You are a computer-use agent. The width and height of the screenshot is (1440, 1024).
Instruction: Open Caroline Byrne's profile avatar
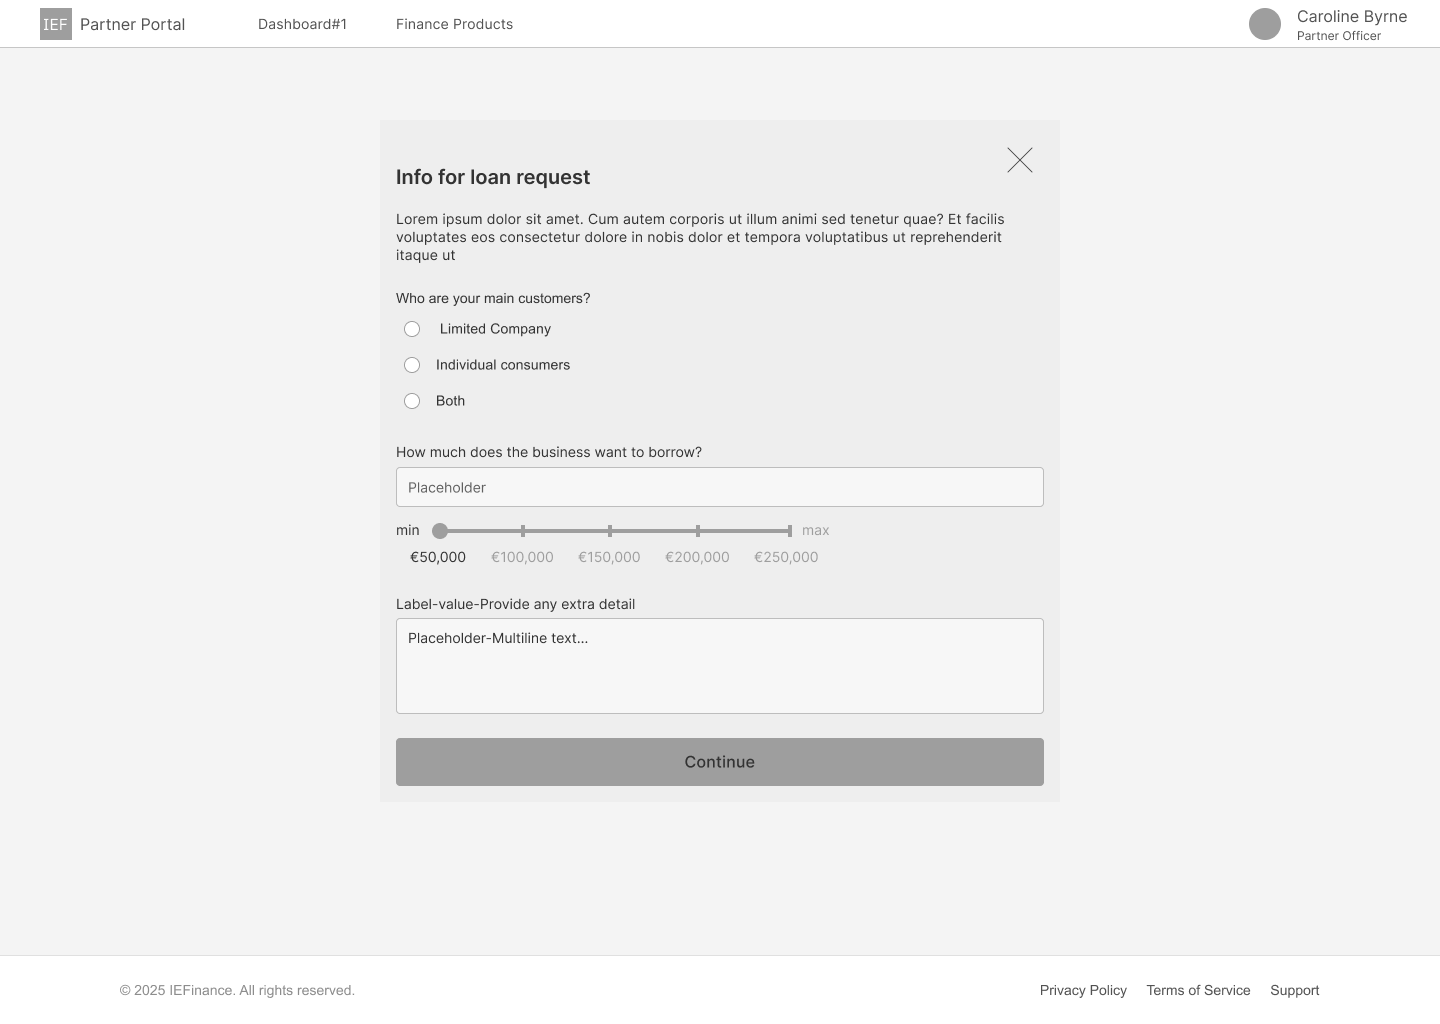1265,24
